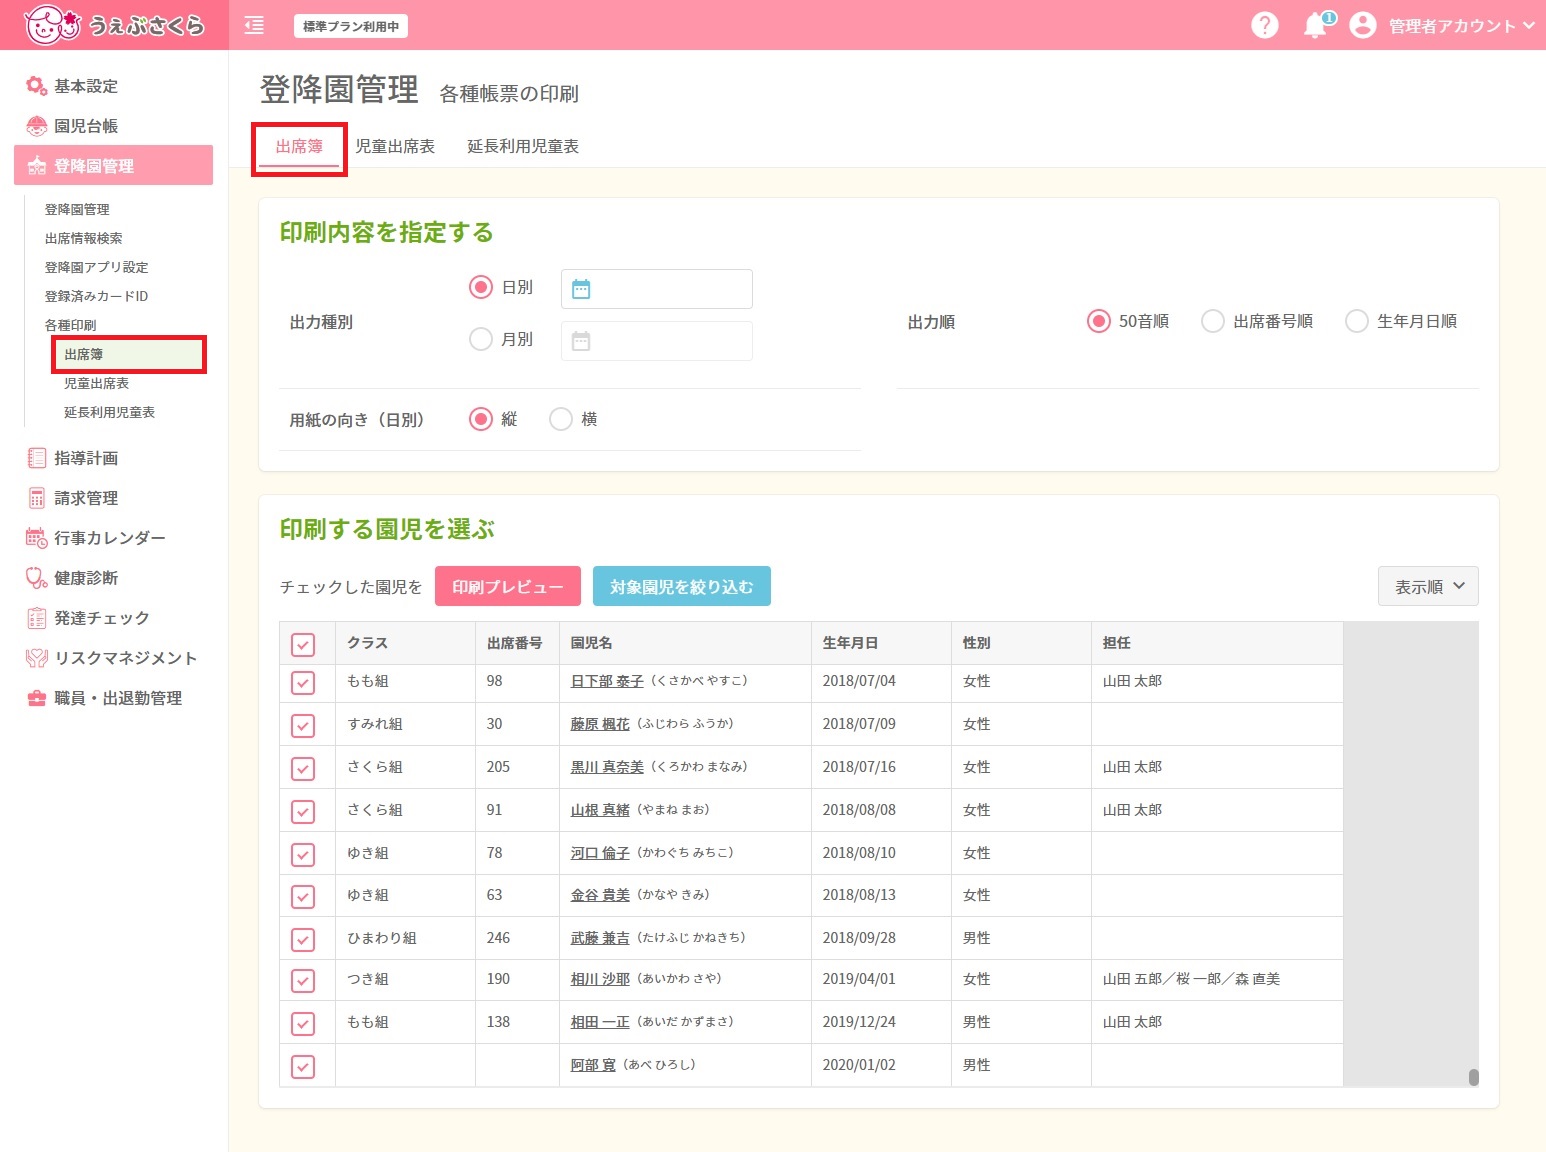Image resolution: width=1546 pixels, height=1152 pixels.
Task: Select 延長利用児童表 in sidebar submenu
Action: pos(109,412)
